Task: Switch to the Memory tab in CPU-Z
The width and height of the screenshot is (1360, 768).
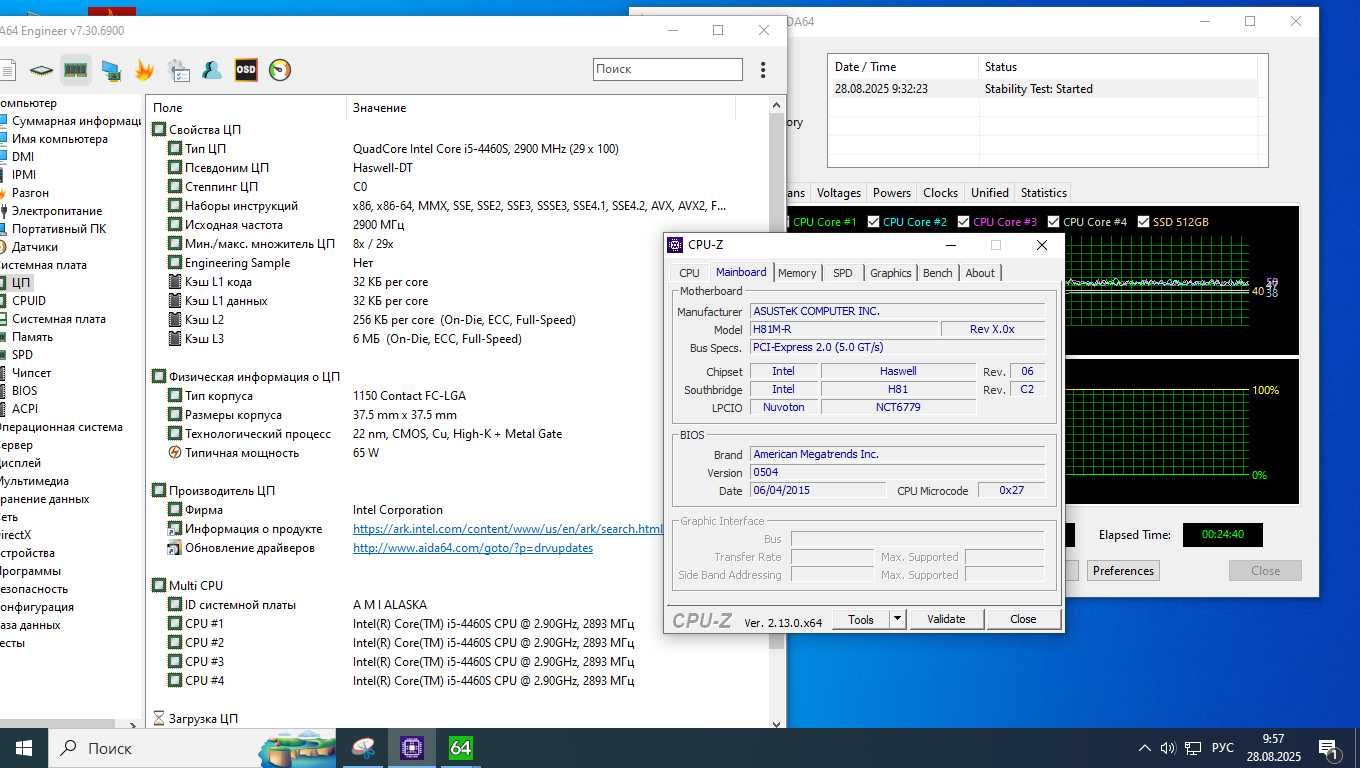Action: point(797,273)
